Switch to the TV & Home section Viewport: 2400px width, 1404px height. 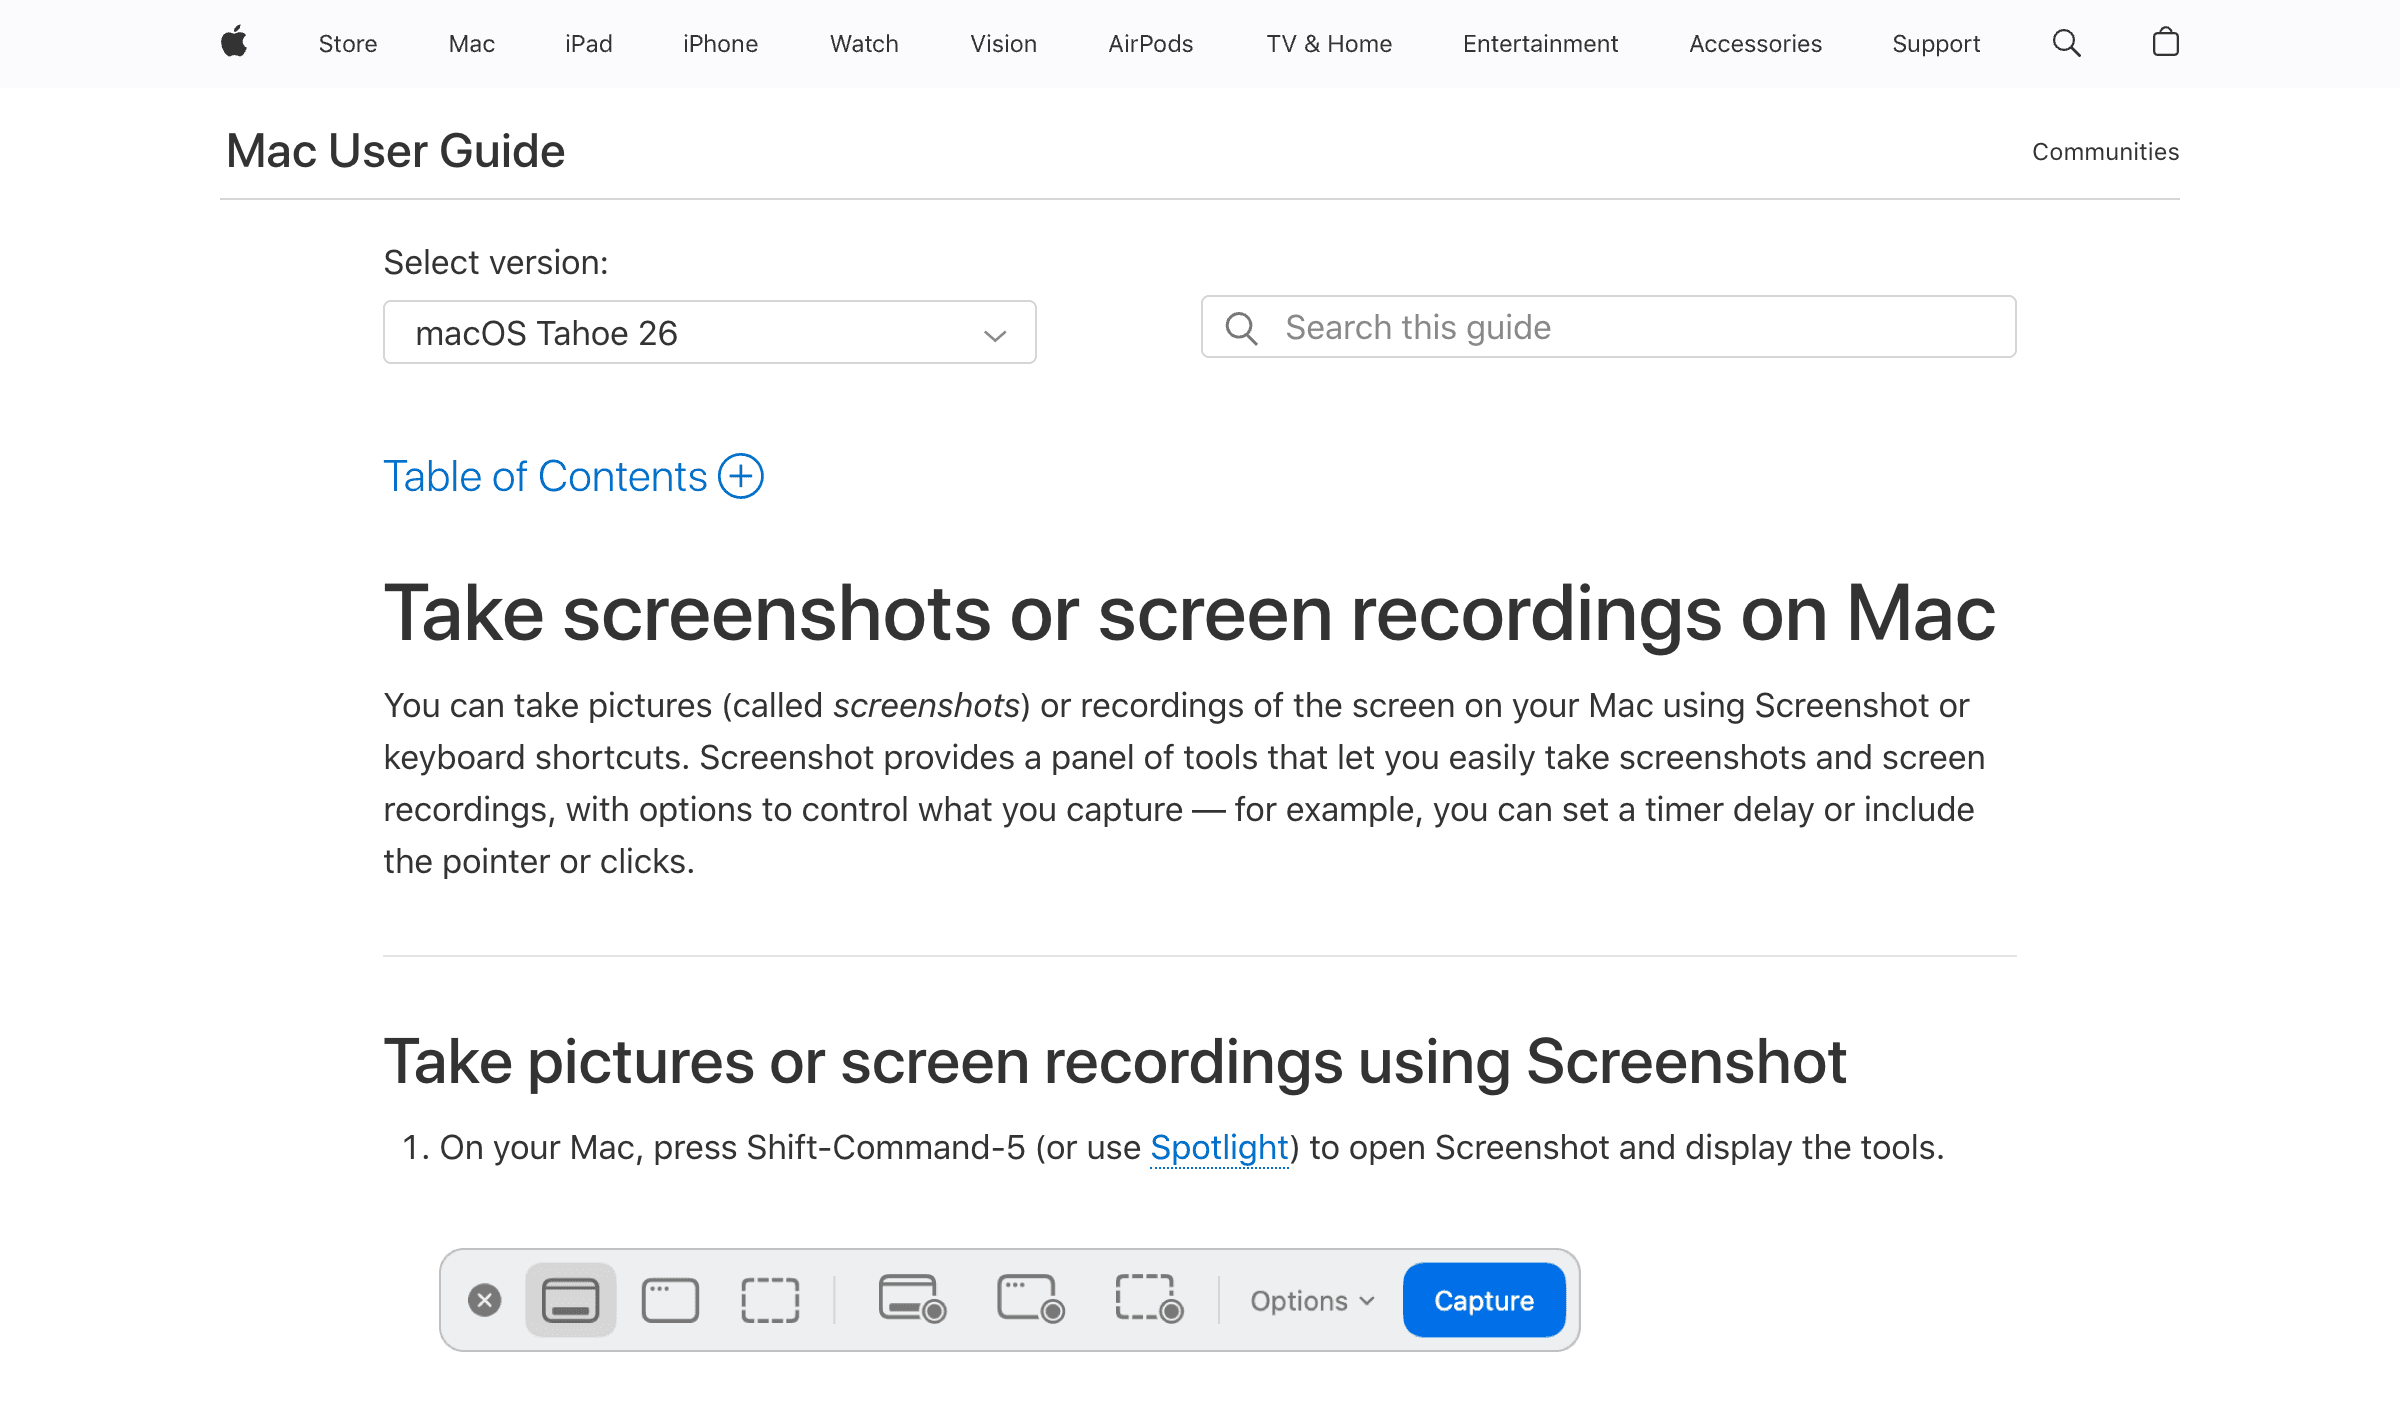tap(1328, 44)
